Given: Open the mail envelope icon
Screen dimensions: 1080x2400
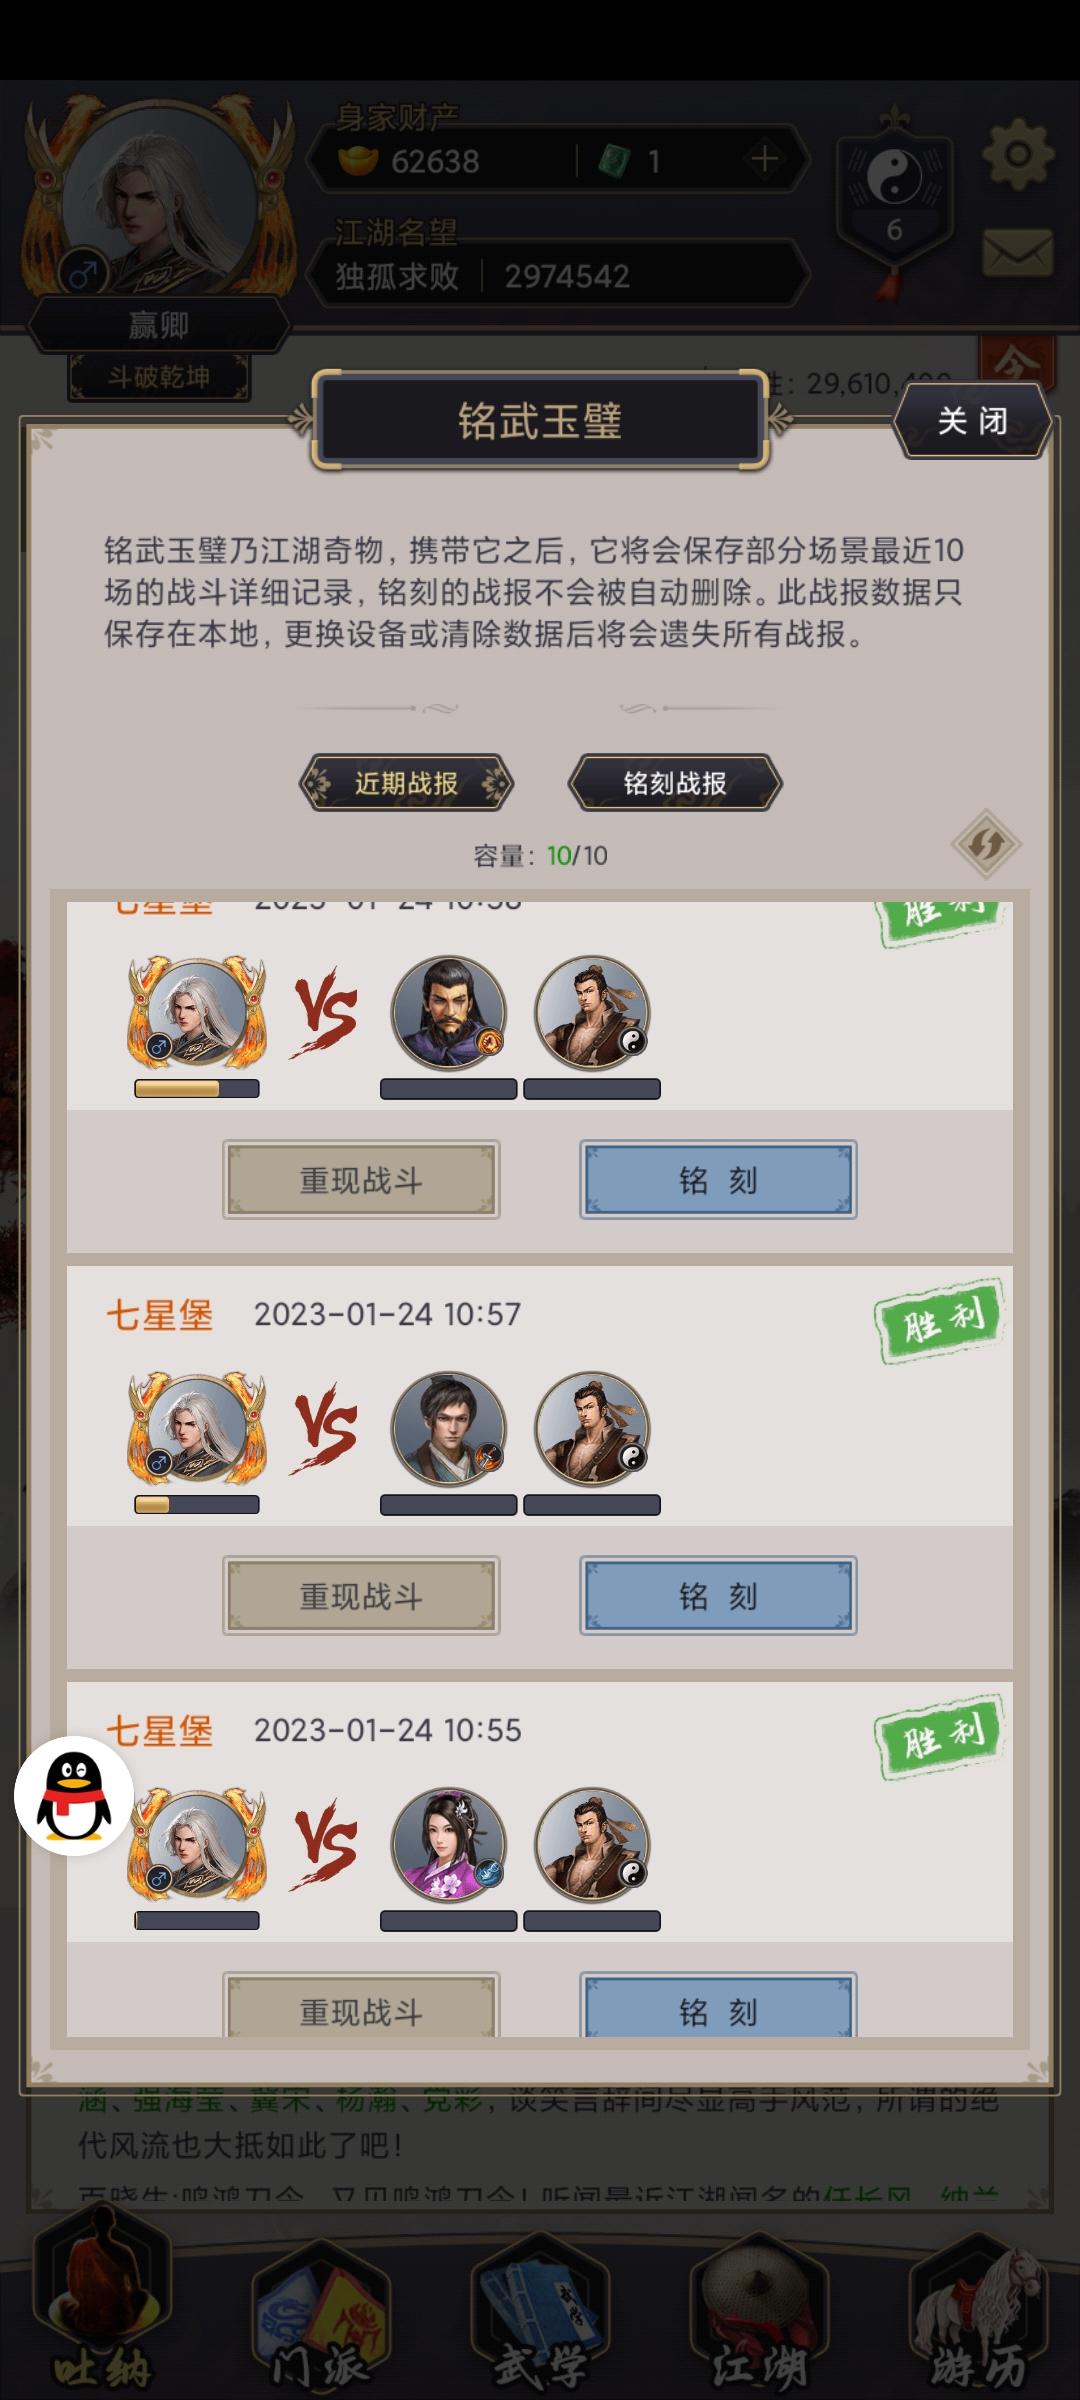Looking at the screenshot, I should click(x=1017, y=252).
